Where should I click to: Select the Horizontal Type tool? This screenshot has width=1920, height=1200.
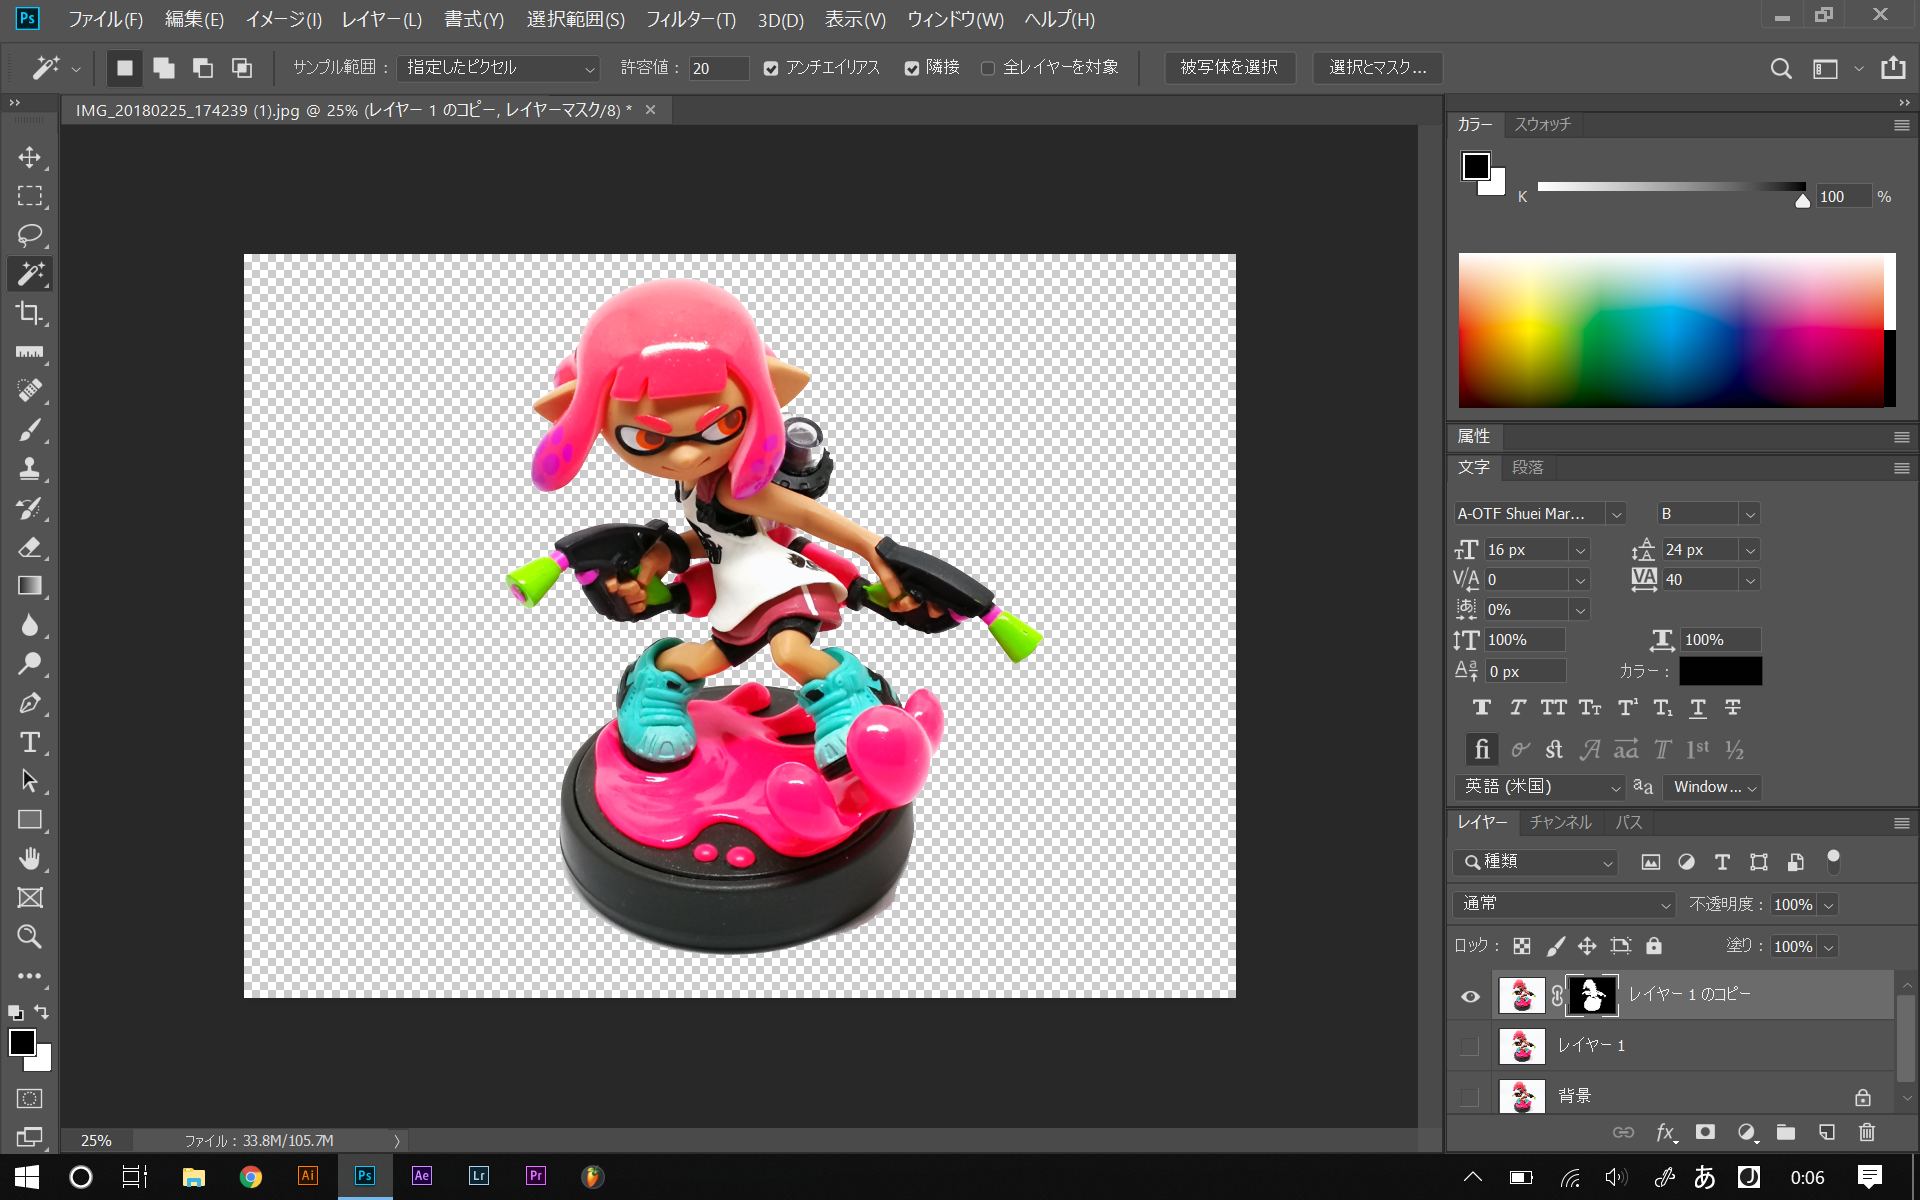tap(29, 742)
